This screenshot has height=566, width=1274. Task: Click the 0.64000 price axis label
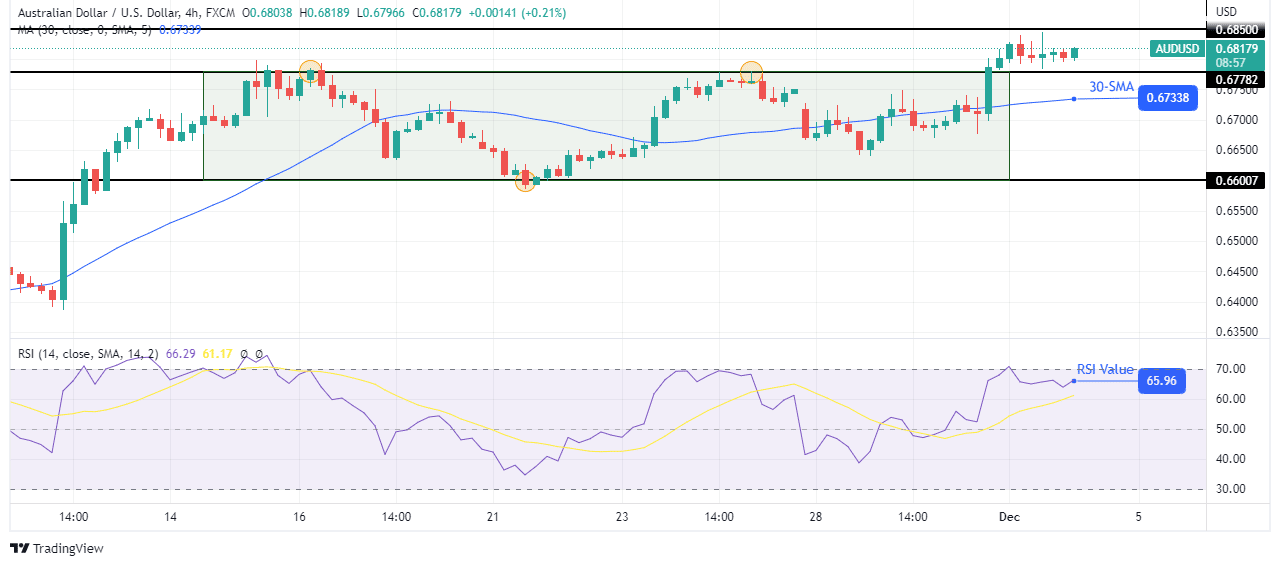pyautogui.click(x=1235, y=302)
